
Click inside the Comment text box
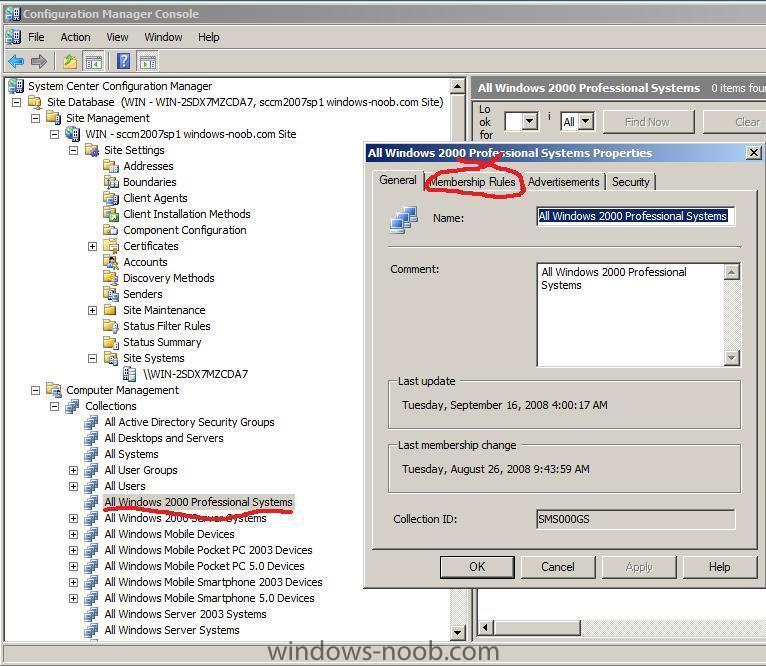point(630,315)
